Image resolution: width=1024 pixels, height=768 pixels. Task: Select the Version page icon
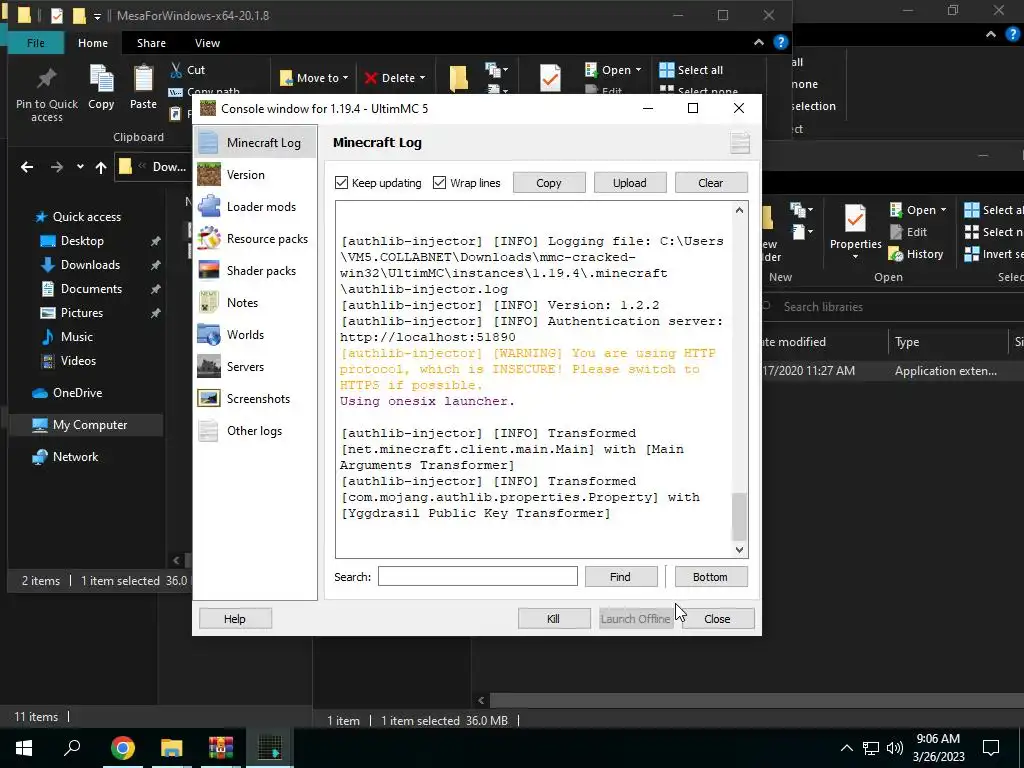pos(209,174)
